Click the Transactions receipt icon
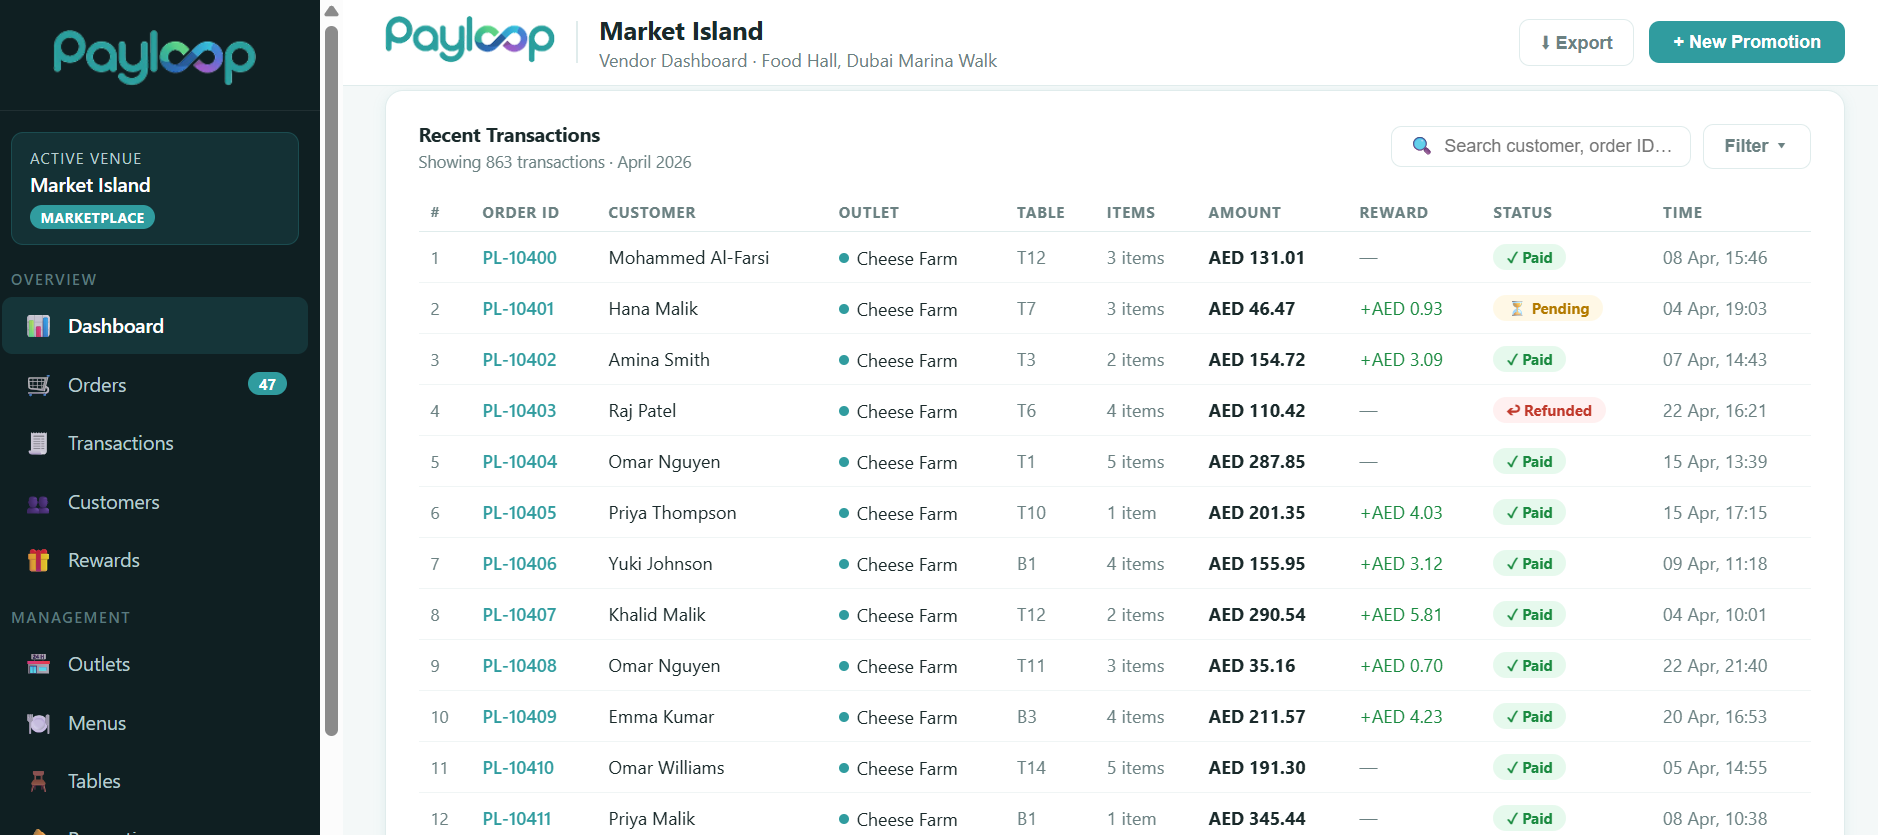This screenshot has width=1878, height=835. (38, 443)
